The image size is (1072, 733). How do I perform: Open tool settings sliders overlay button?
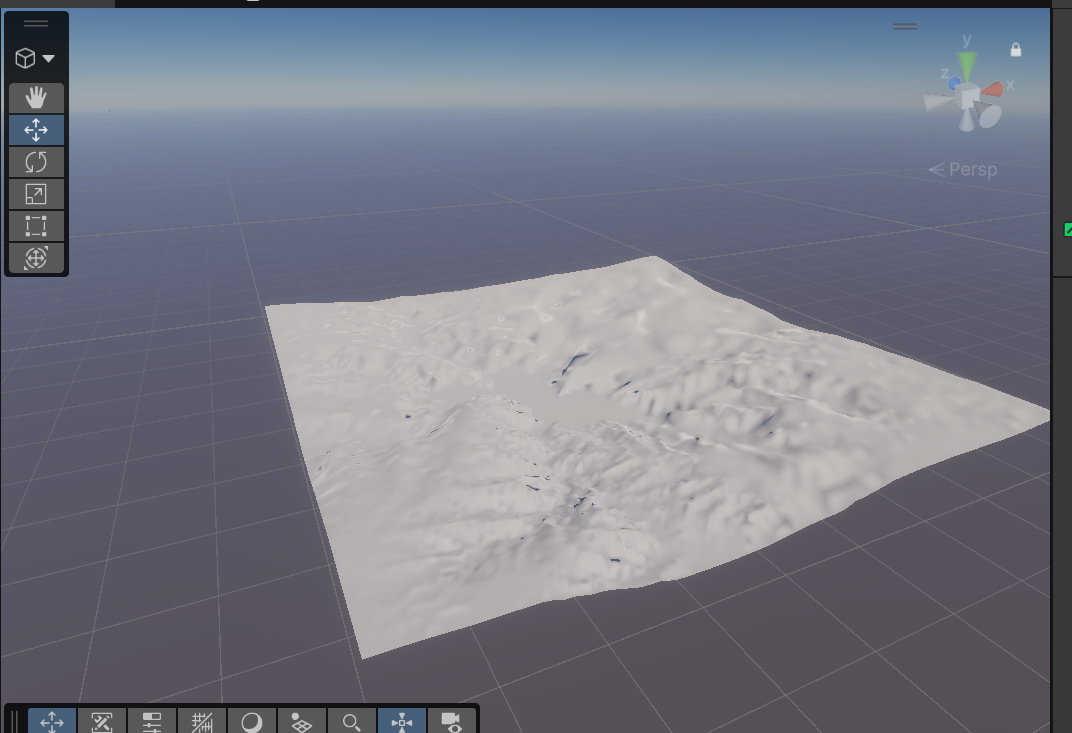pos(152,721)
